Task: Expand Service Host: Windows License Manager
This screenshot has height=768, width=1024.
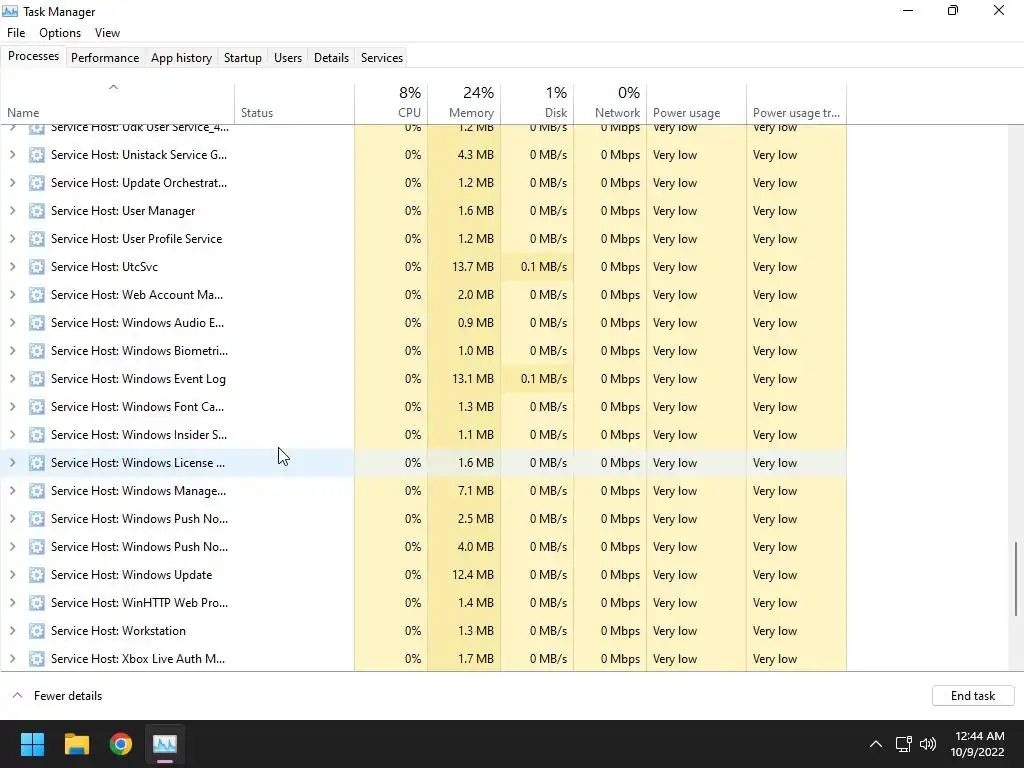Action: [12, 463]
